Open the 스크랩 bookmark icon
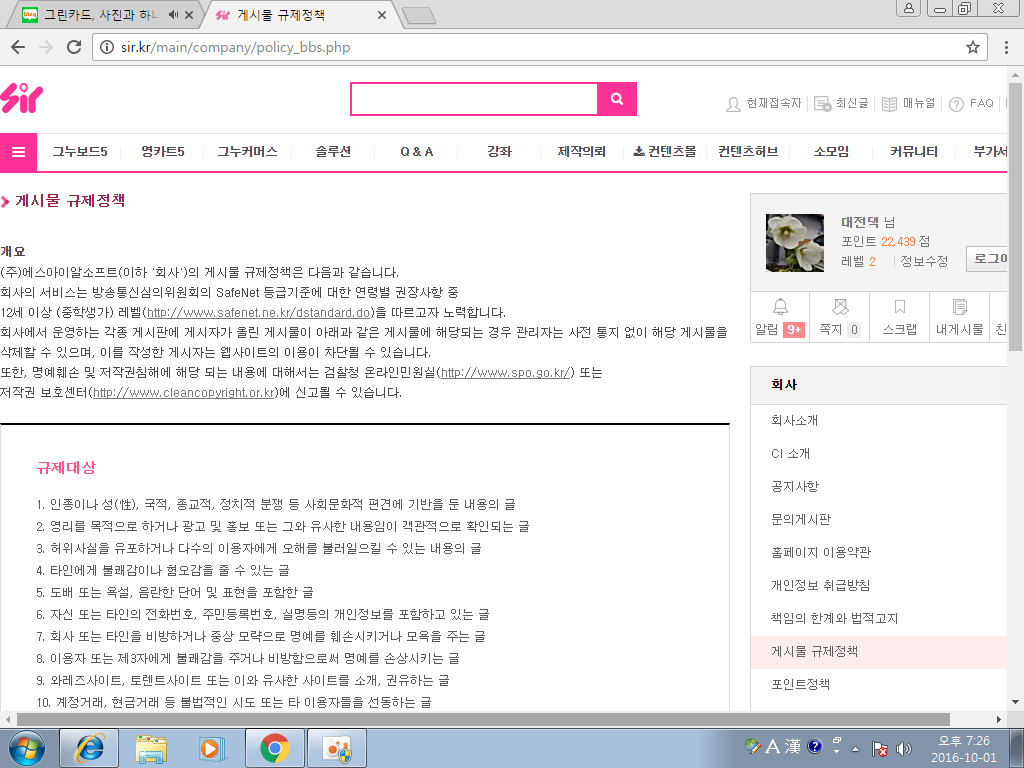 click(899, 307)
